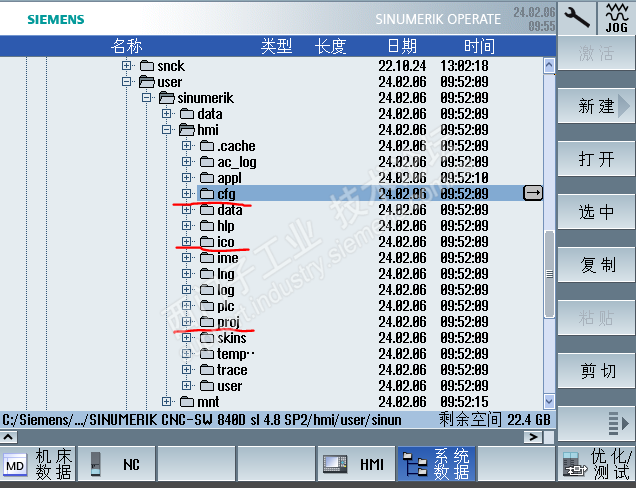Expand the cfg folder node
This screenshot has height=488, width=636.
[x=187, y=193]
